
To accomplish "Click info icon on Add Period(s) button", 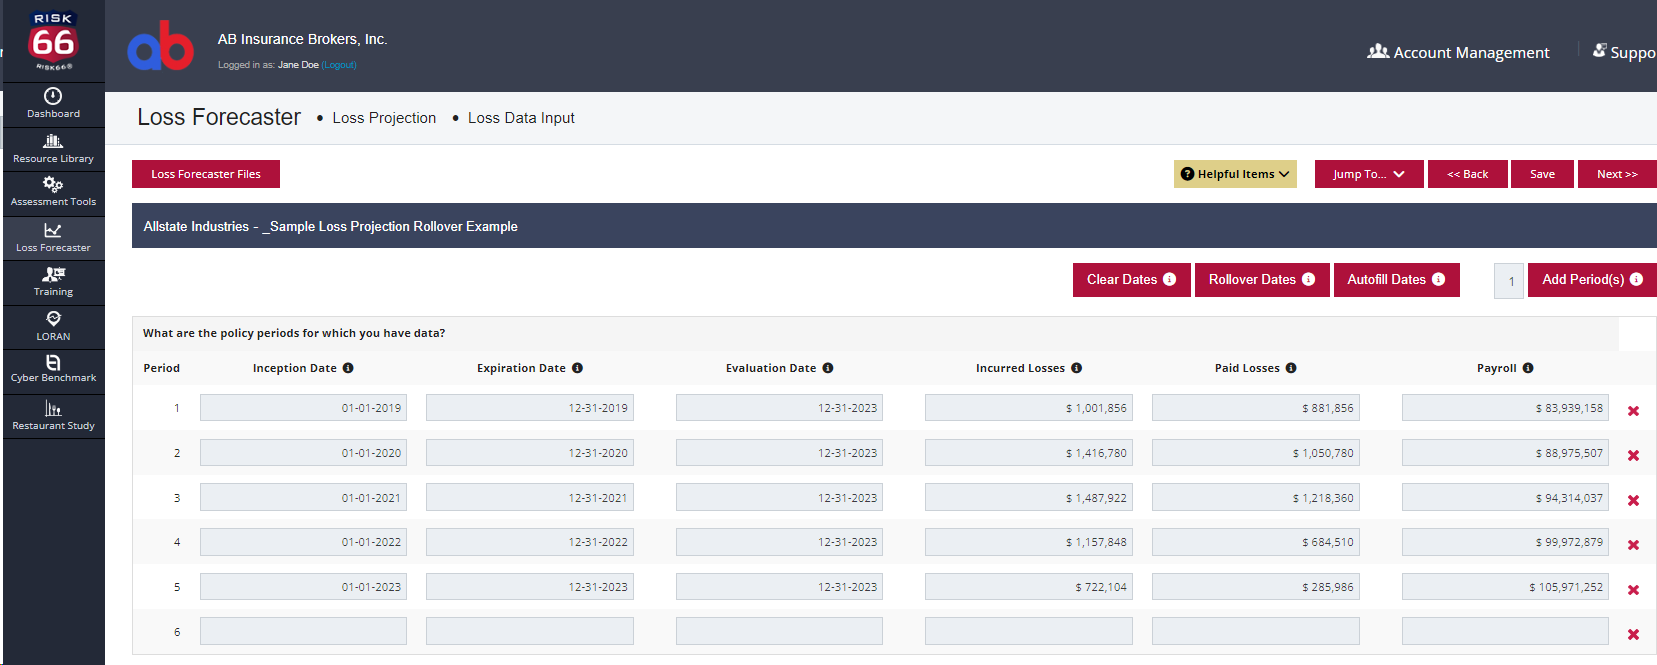I will pos(1636,279).
